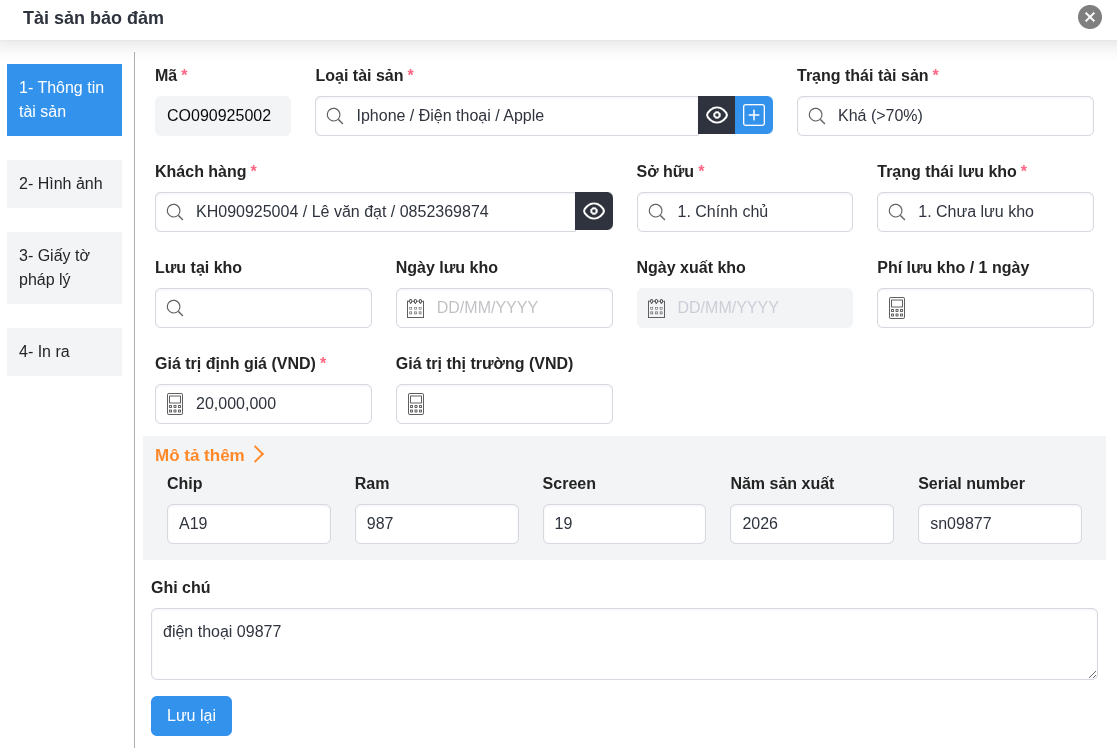Click calculator icon in Giá trị định giá
Image resolution: width=1117 pixels, height=748 pixels.
point(175,404)
